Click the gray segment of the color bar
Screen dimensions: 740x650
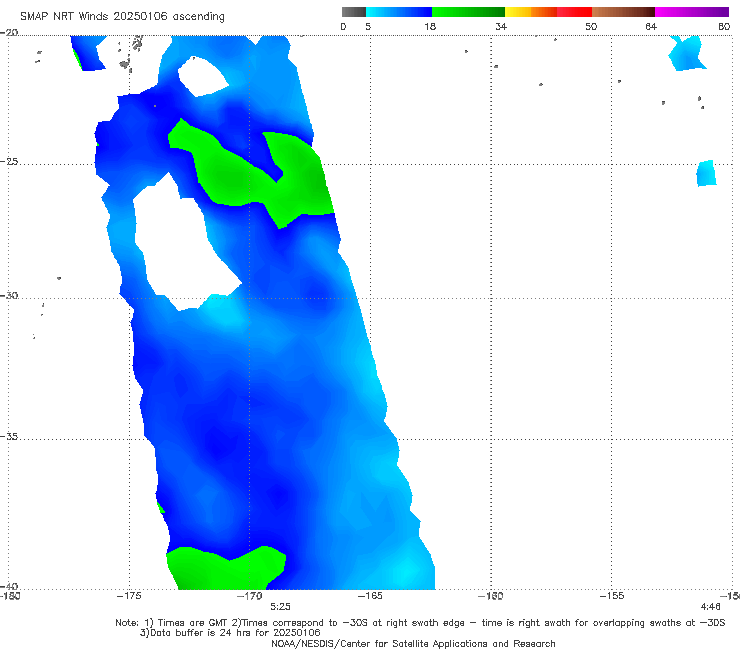pos(354,12)
